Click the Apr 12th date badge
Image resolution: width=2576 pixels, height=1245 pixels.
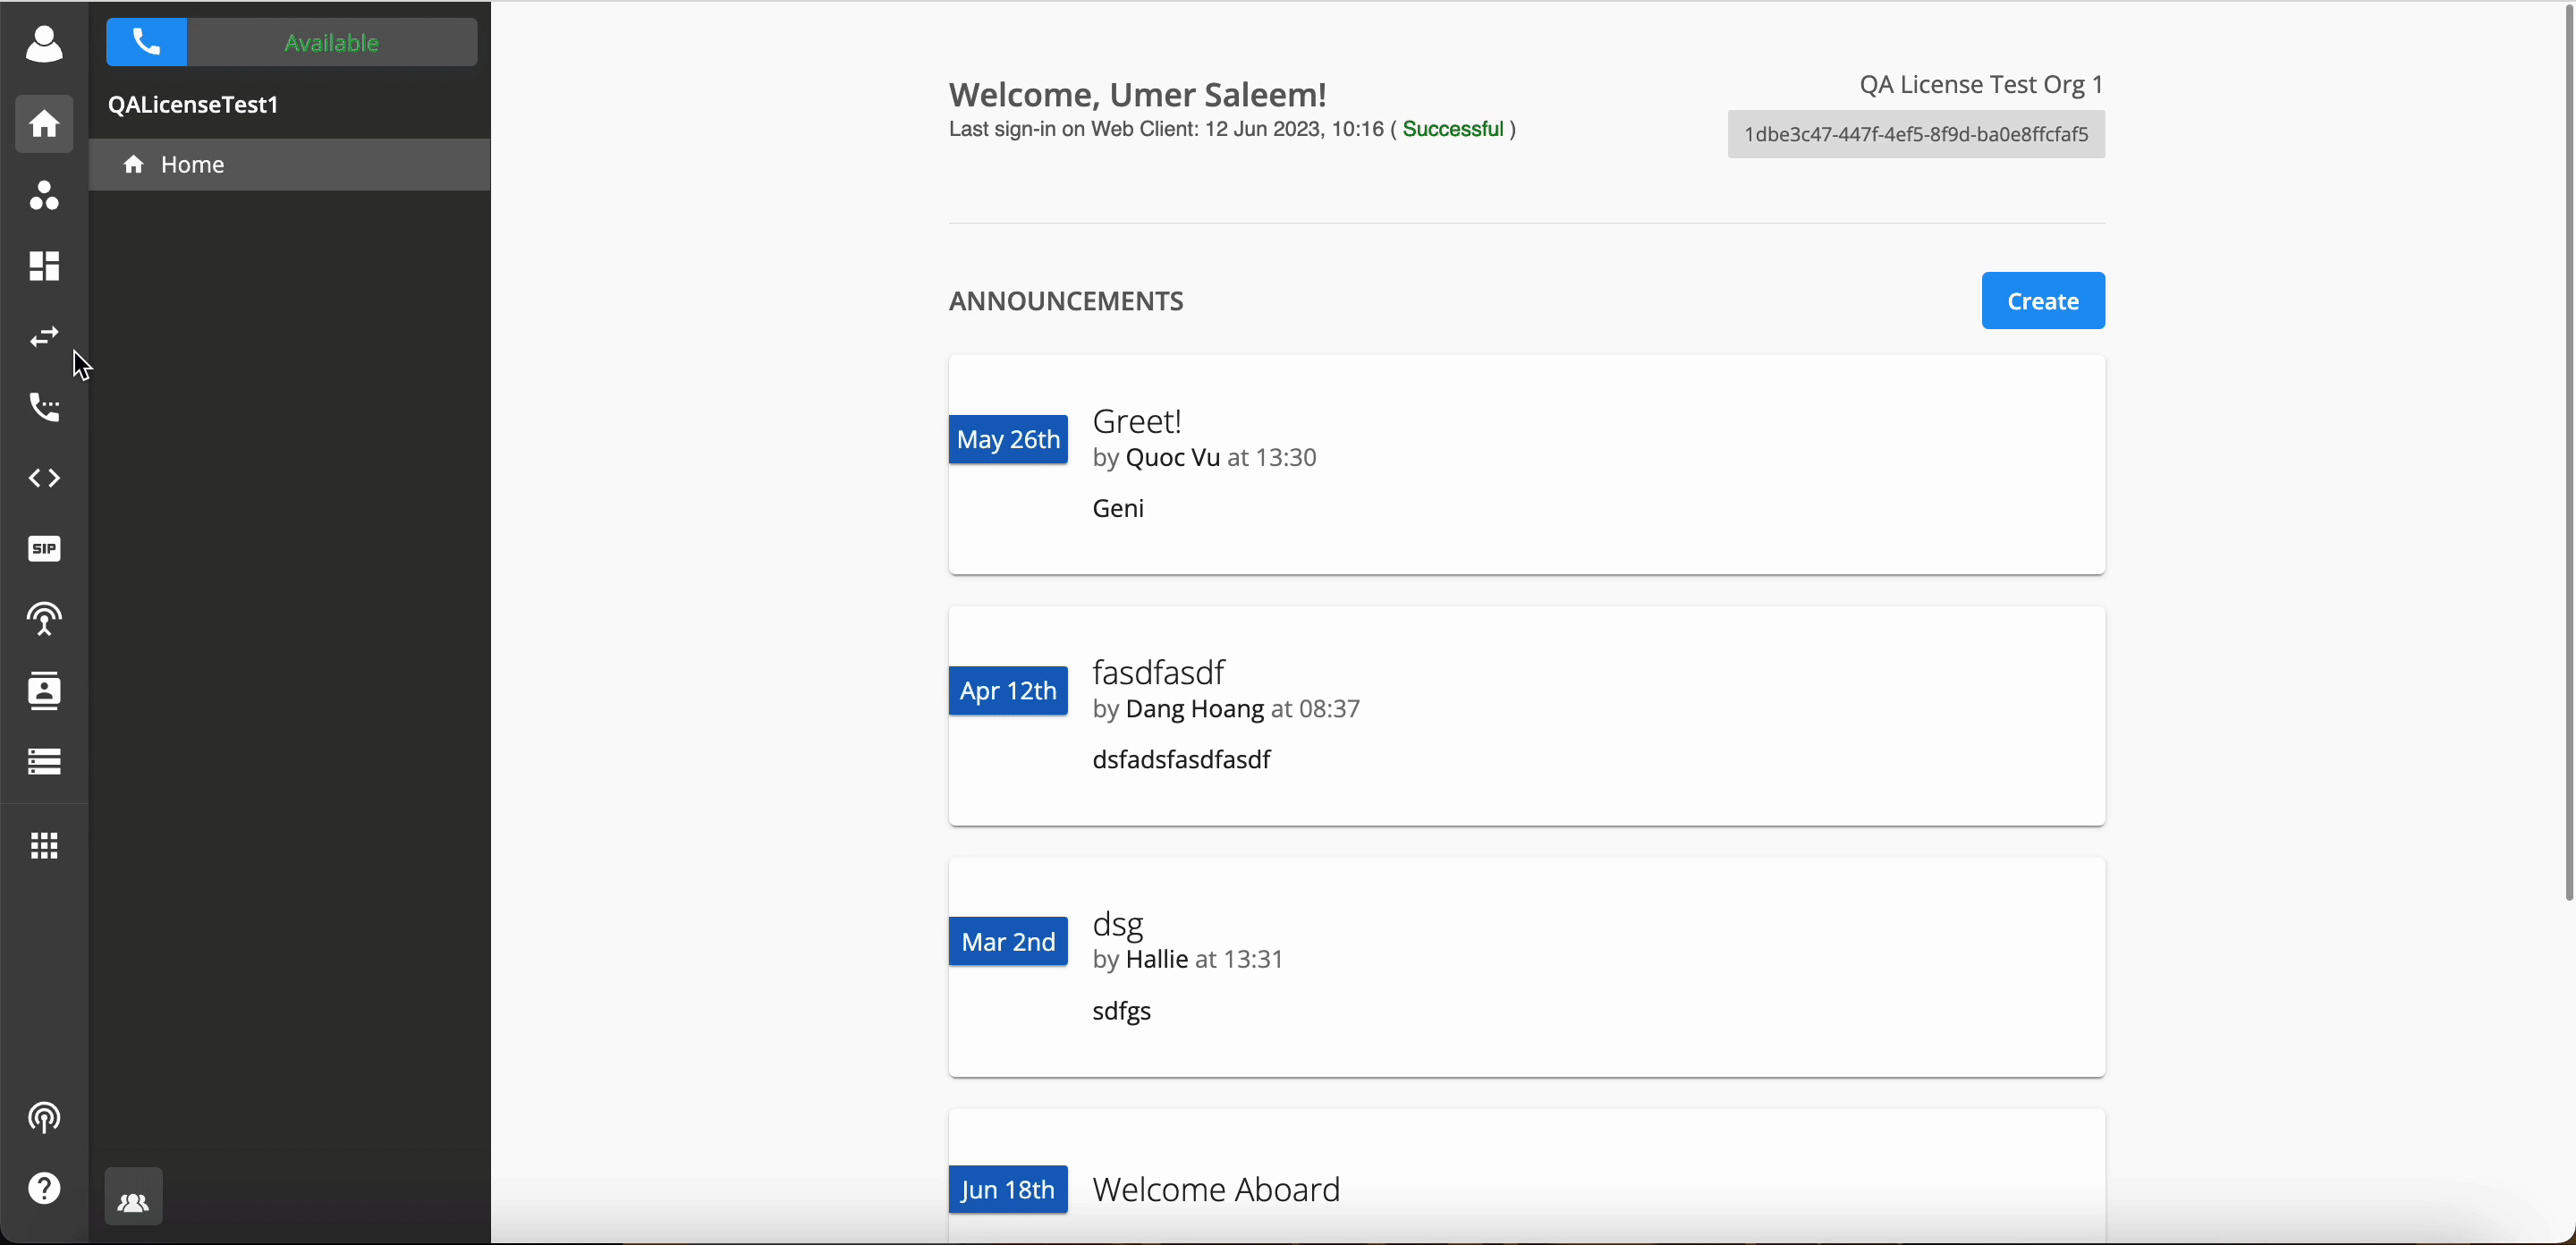[1008, 690]
